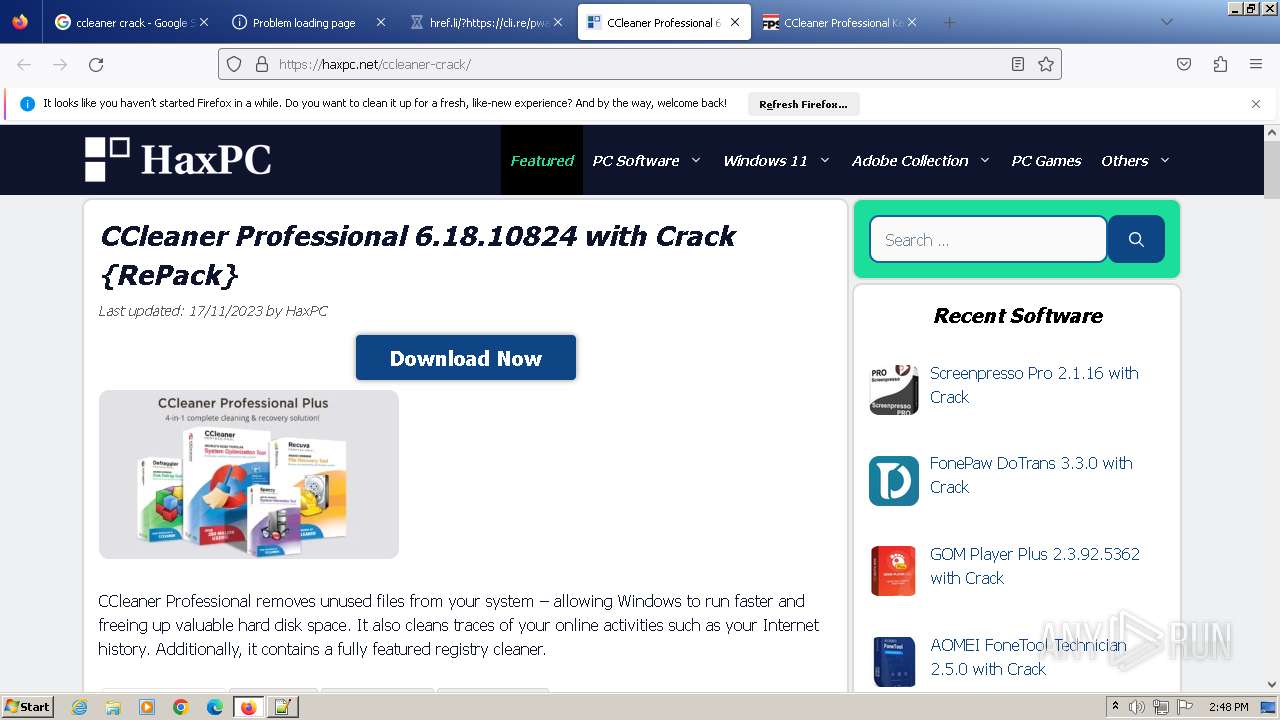Image resolution: width=1280 pixels, height=720 pixels.
Task: Open Screenpresso Pro 2.1.16 with Crack link
Action: [1034, 385]
